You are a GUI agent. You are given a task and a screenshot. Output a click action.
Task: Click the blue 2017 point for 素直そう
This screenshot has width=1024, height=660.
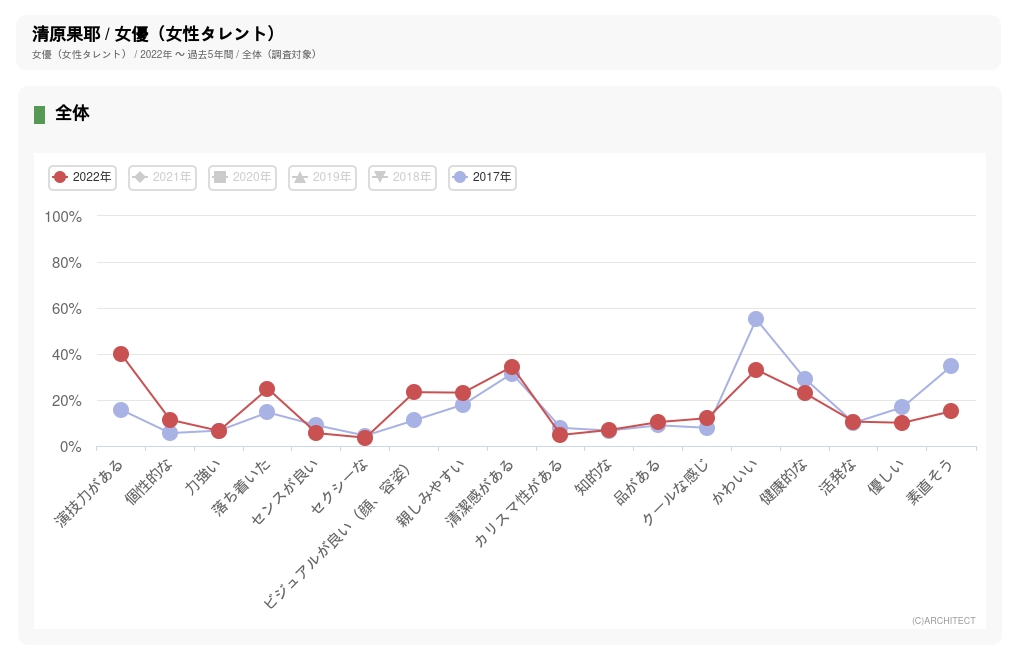pos(951,366)
